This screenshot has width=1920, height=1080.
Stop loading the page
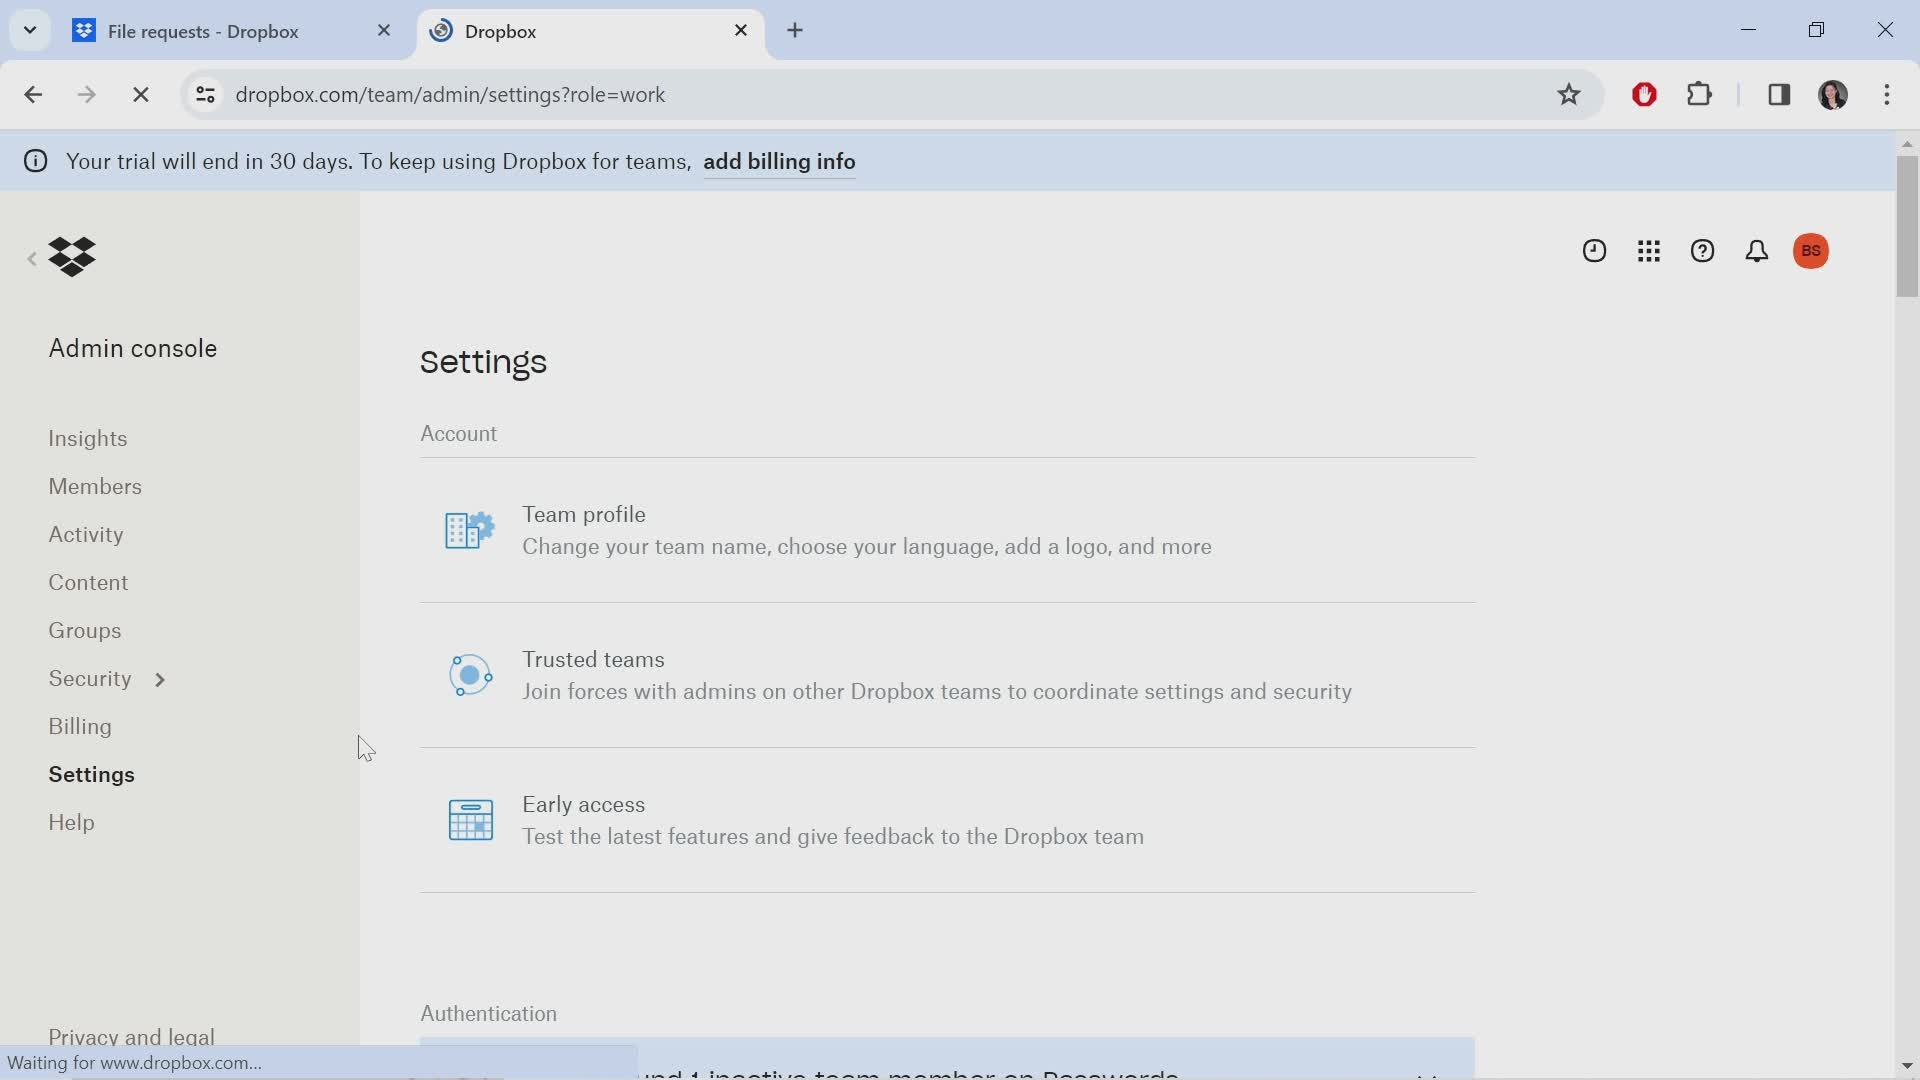(x=141, y=95)
